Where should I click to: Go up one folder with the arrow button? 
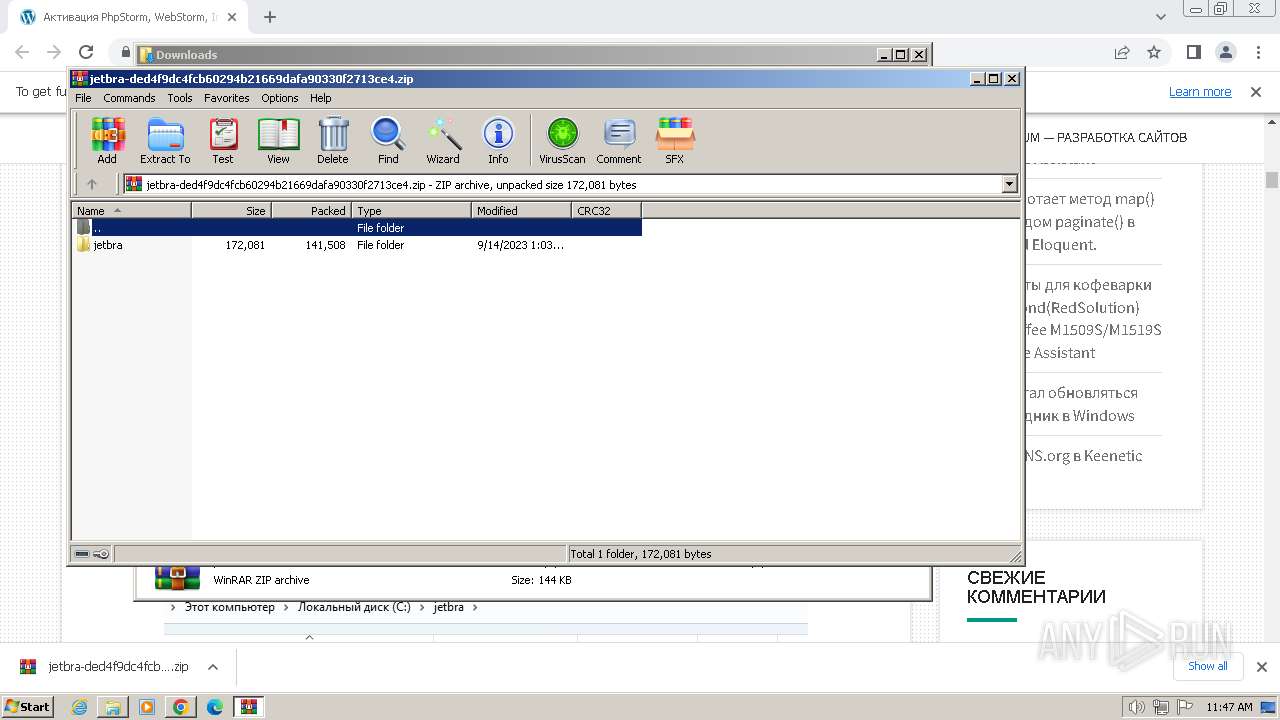point(92,184)
